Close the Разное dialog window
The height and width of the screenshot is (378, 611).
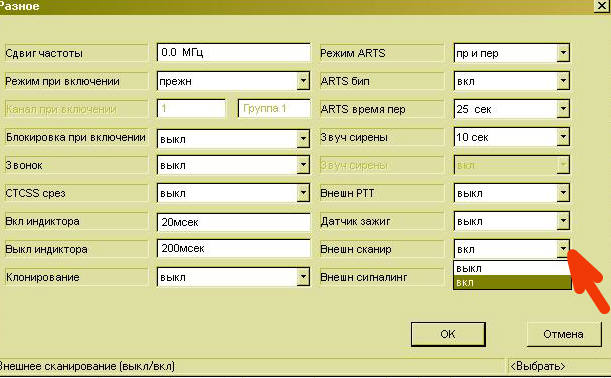(x=602, y=6)
